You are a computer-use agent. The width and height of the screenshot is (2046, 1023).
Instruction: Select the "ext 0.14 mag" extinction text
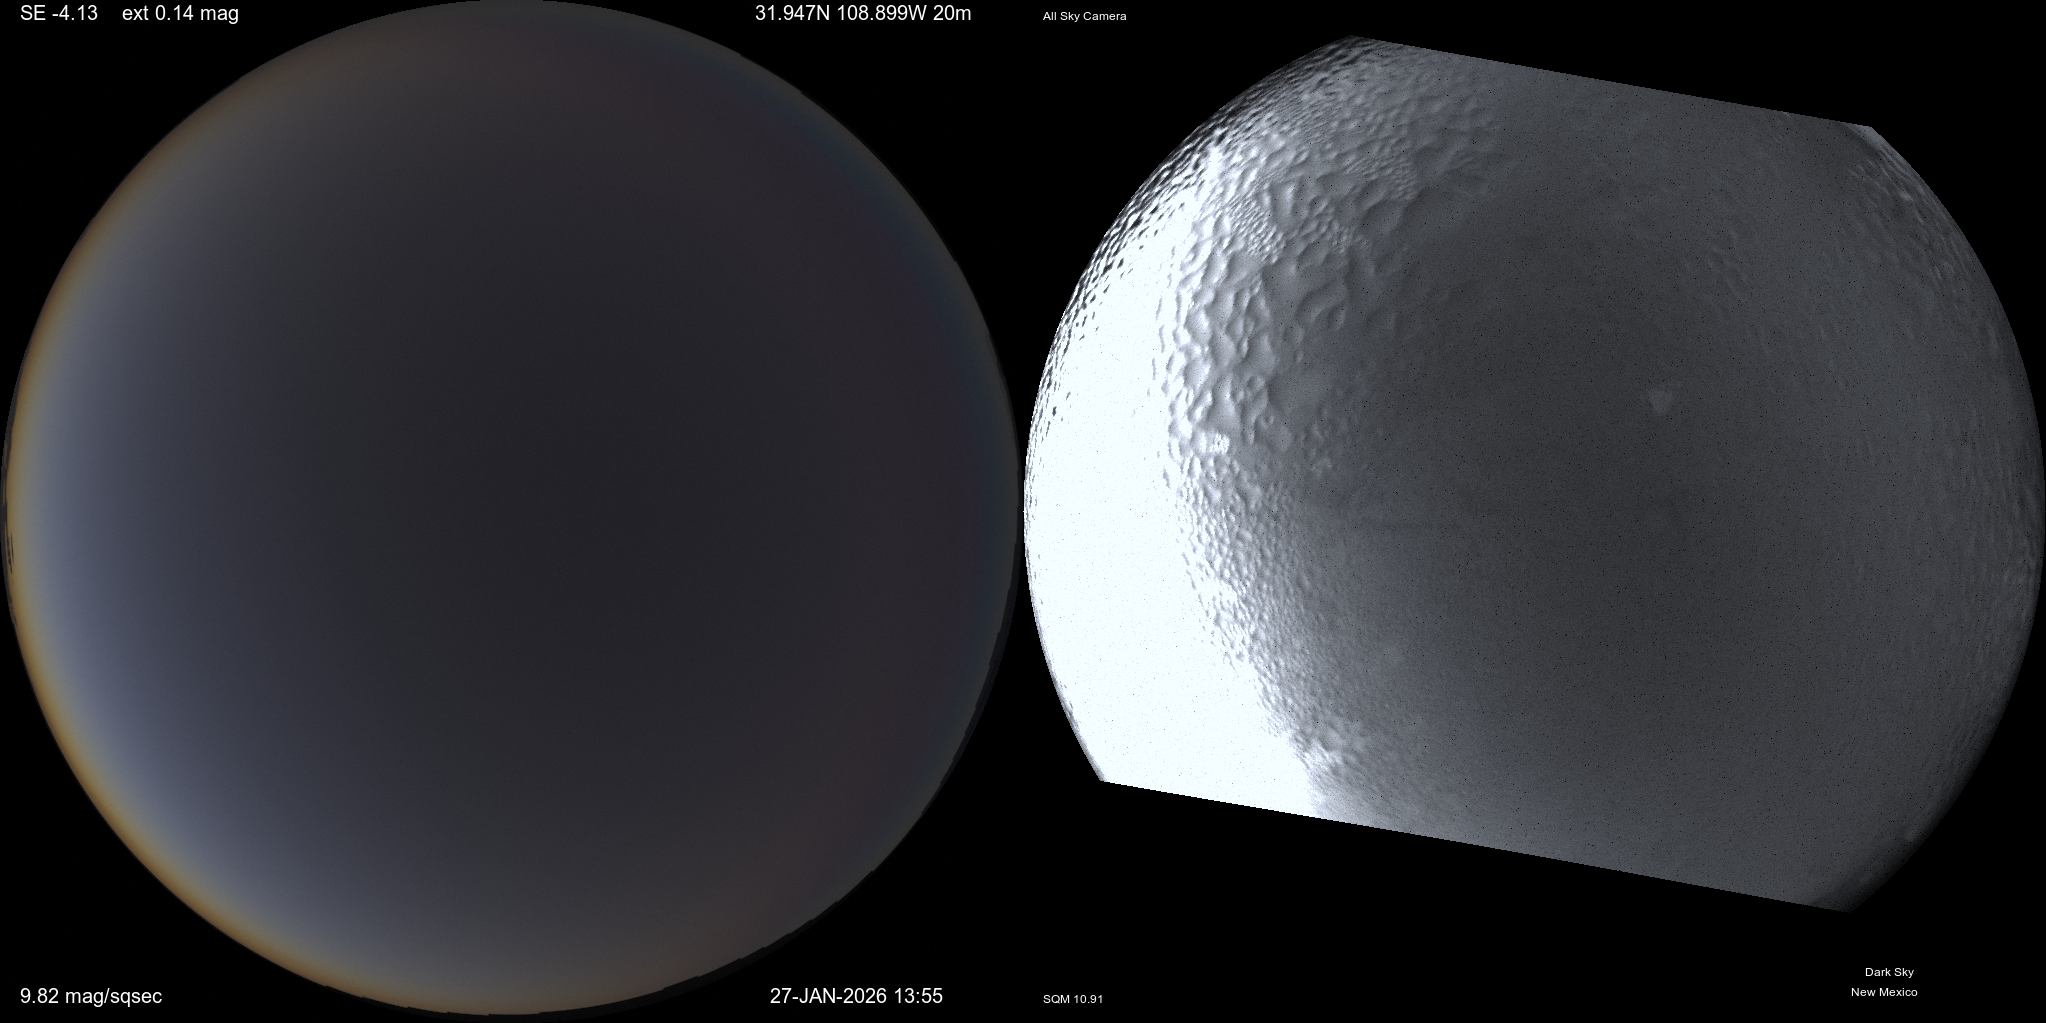[x=180, y=14]
